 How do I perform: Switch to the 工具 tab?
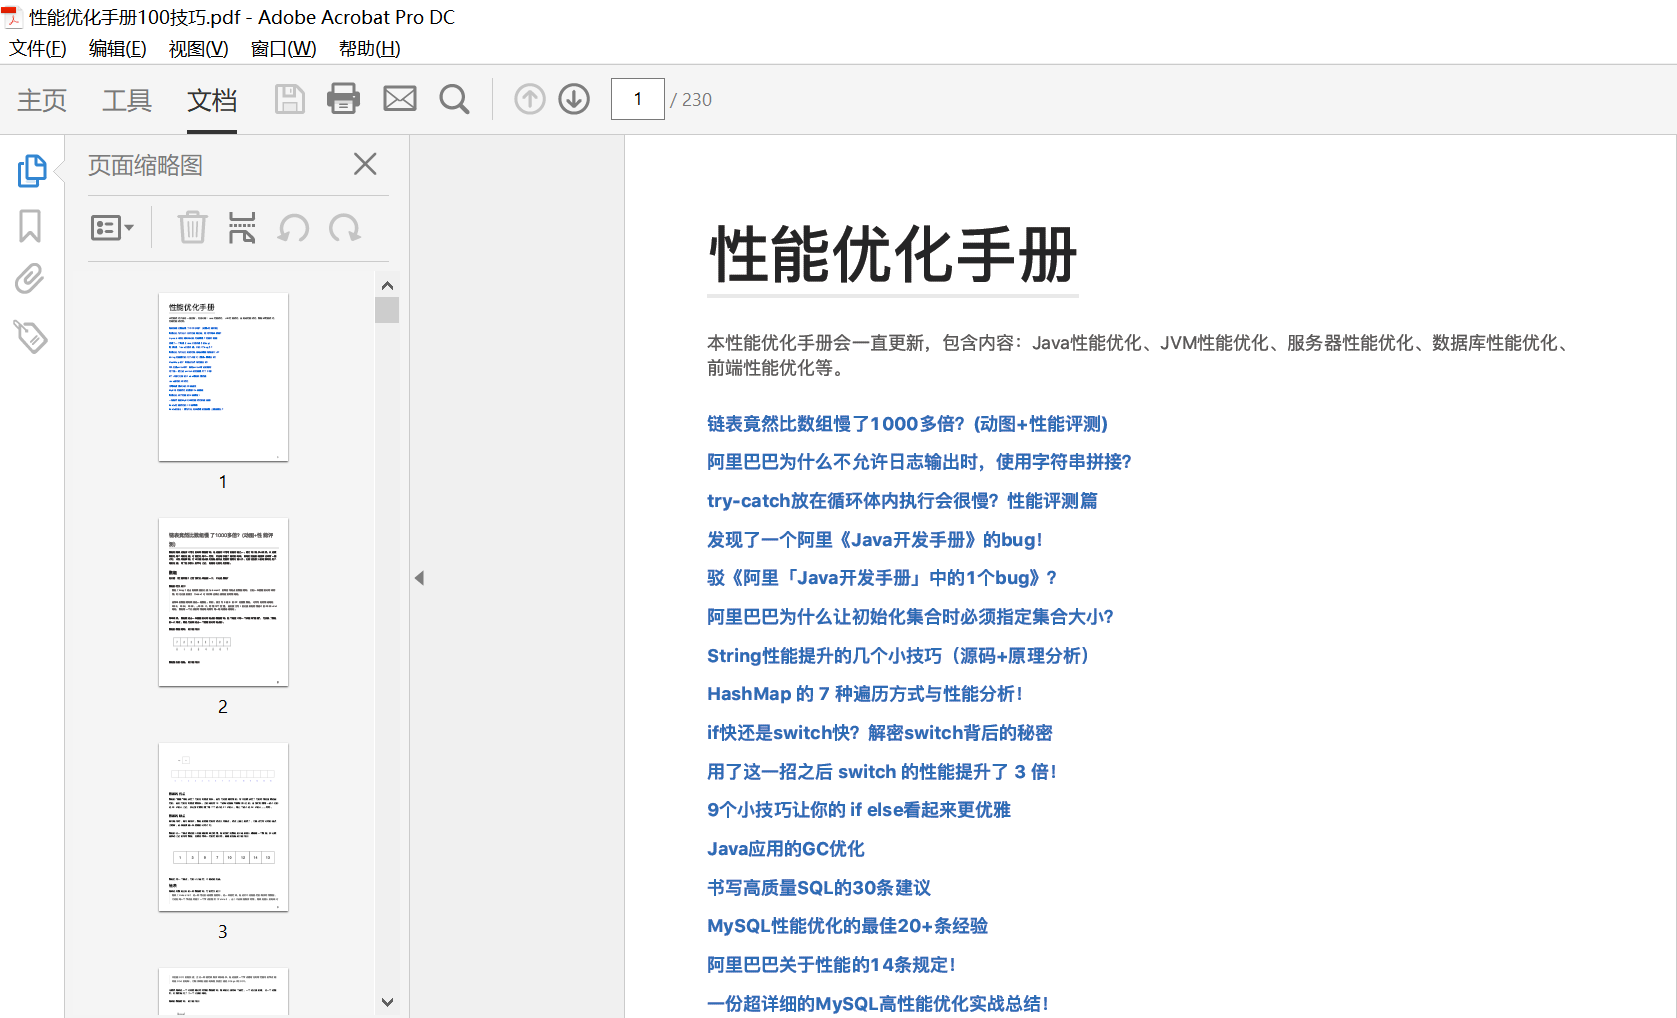[x=127, y=100]
